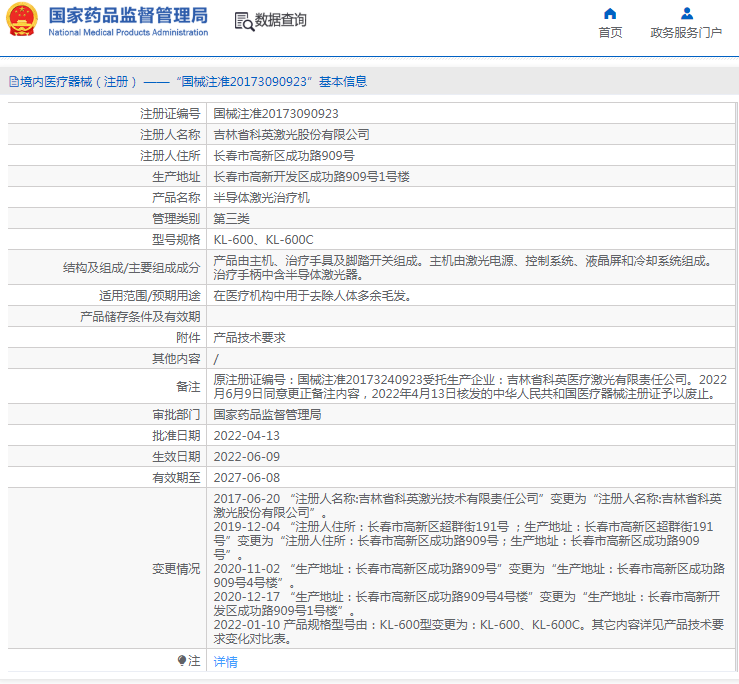
Task: Click the lightbulb icon beside 注
Action: pyautogui.click(x=182, y=661)
